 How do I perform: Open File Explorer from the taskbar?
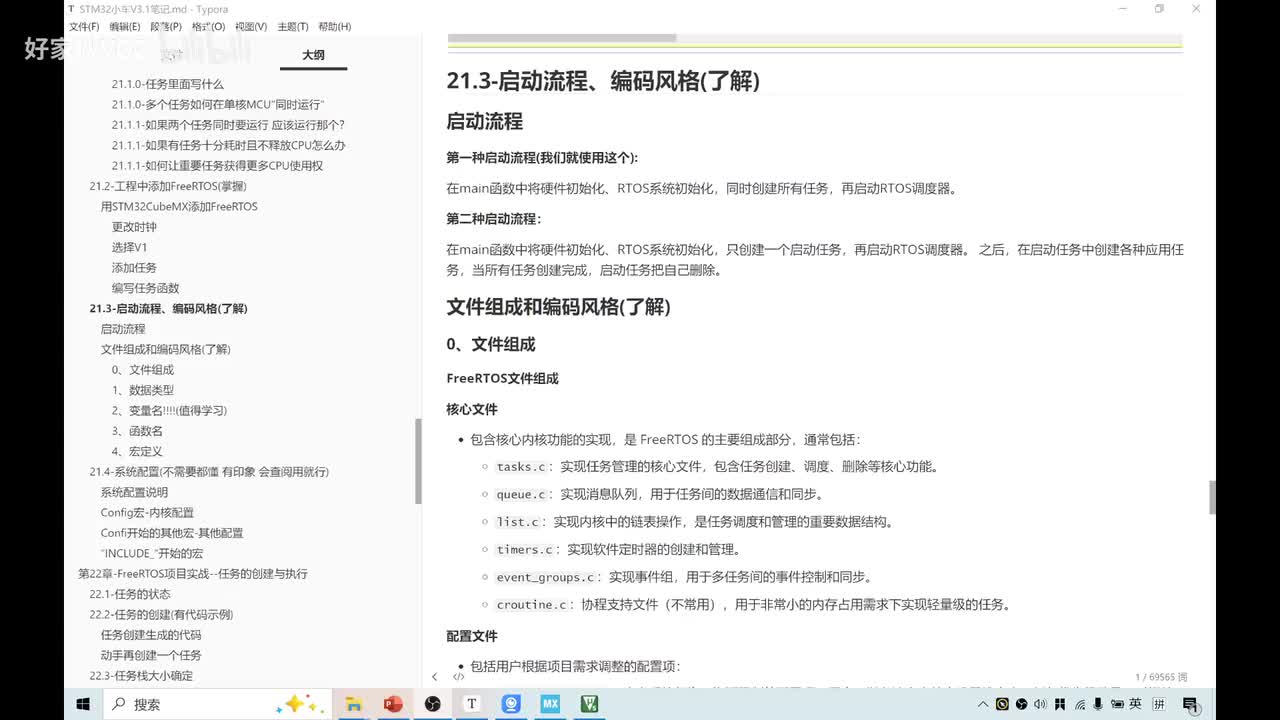[x=353, y=704]
